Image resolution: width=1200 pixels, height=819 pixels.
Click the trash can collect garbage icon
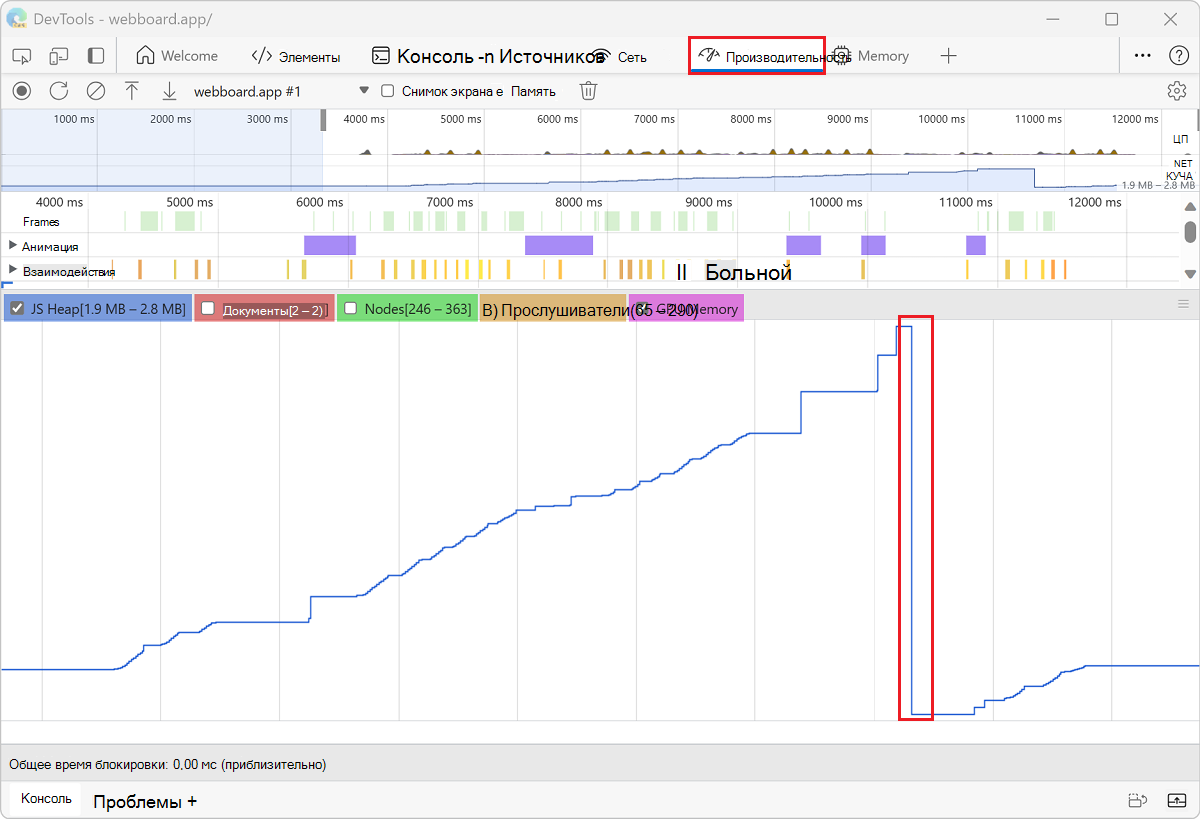tap(589, 91)
